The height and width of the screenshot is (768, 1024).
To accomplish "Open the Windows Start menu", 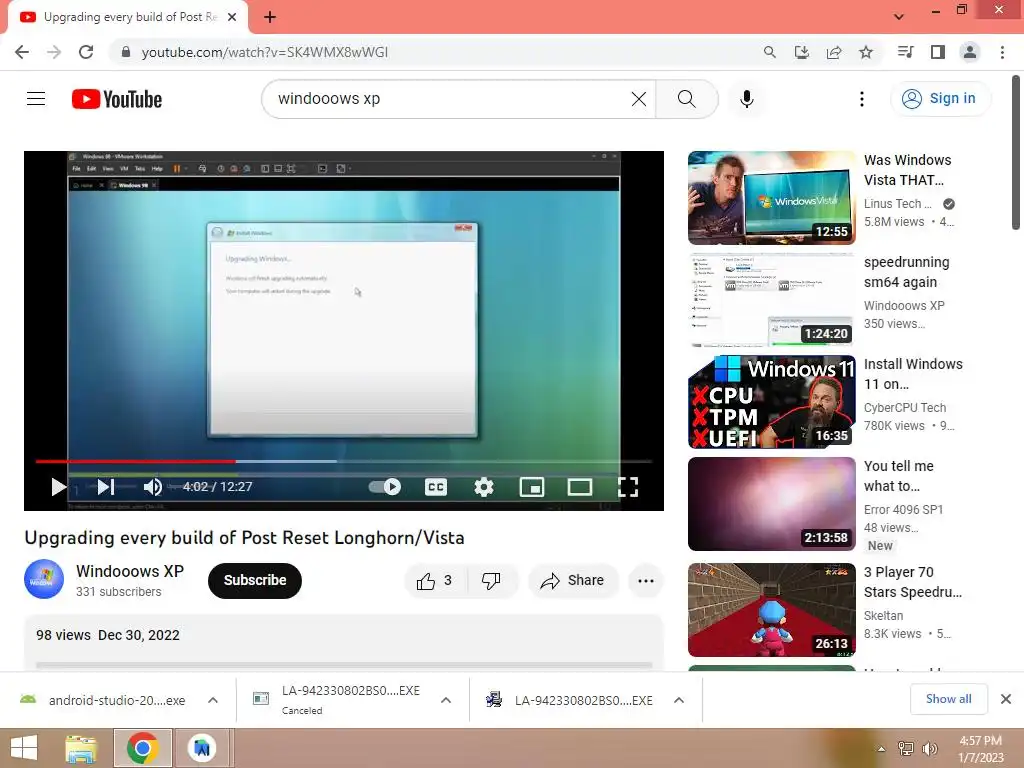I will 24,748.
